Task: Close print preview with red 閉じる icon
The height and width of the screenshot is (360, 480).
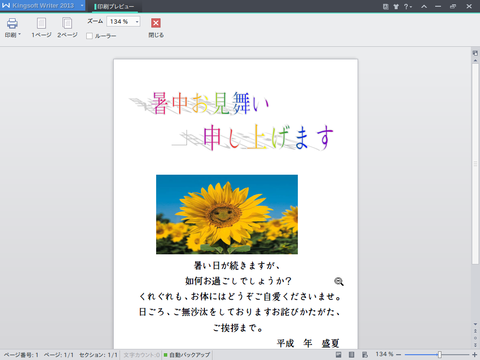Action: [156, 23]
